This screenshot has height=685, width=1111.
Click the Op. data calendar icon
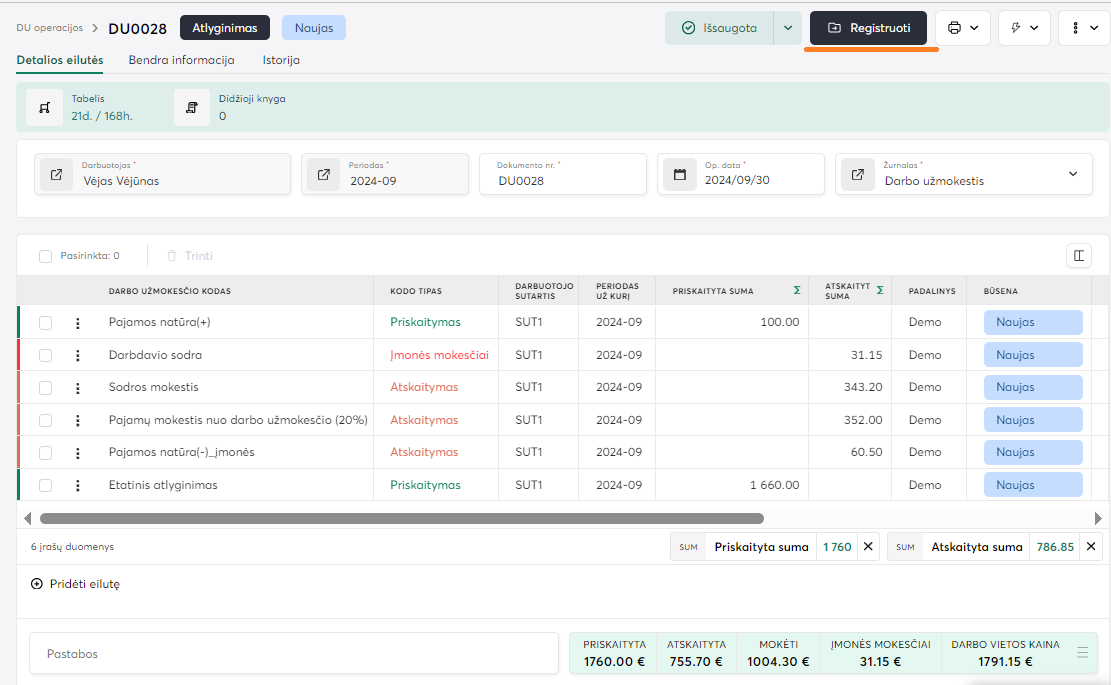pyautogui.click(x=680, y=175)
